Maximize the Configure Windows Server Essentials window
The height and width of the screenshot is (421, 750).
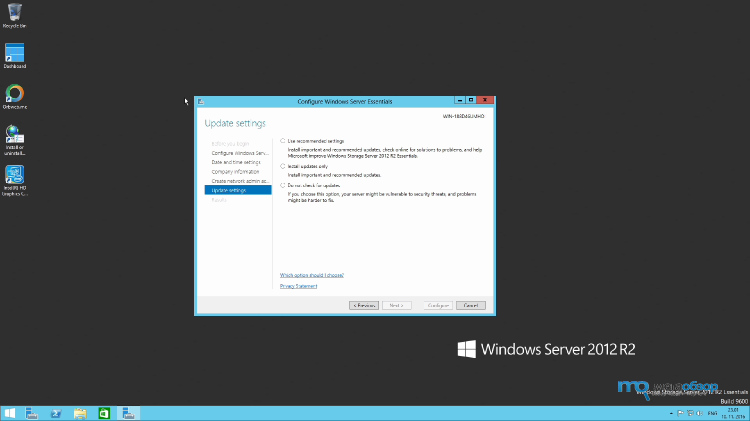(x=471, y=100)
